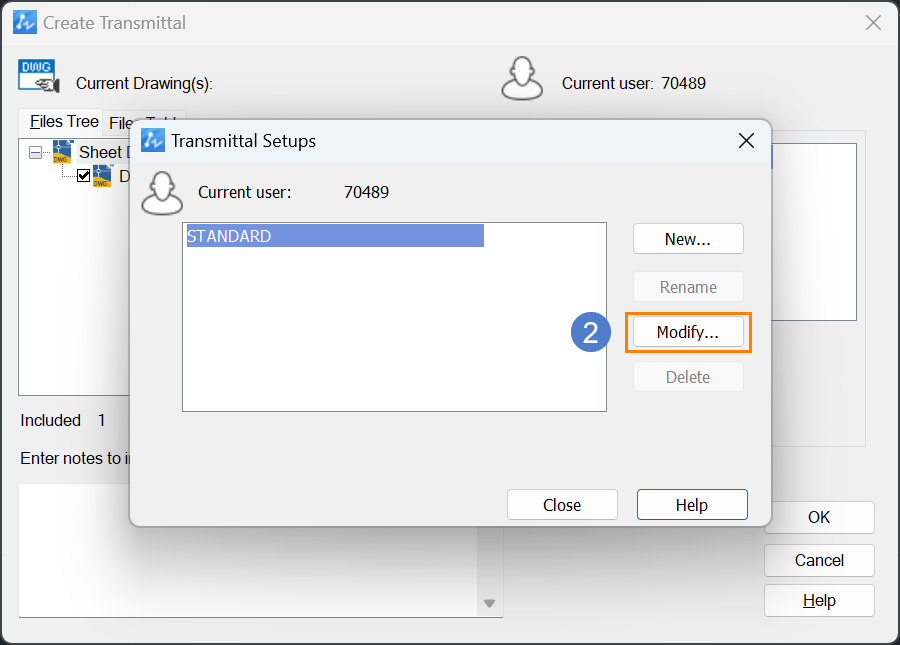Click the user avatar icon in Create Transmittal
Image resolution: width=900 pixels, height=645 pixels.
click(522, 79)
